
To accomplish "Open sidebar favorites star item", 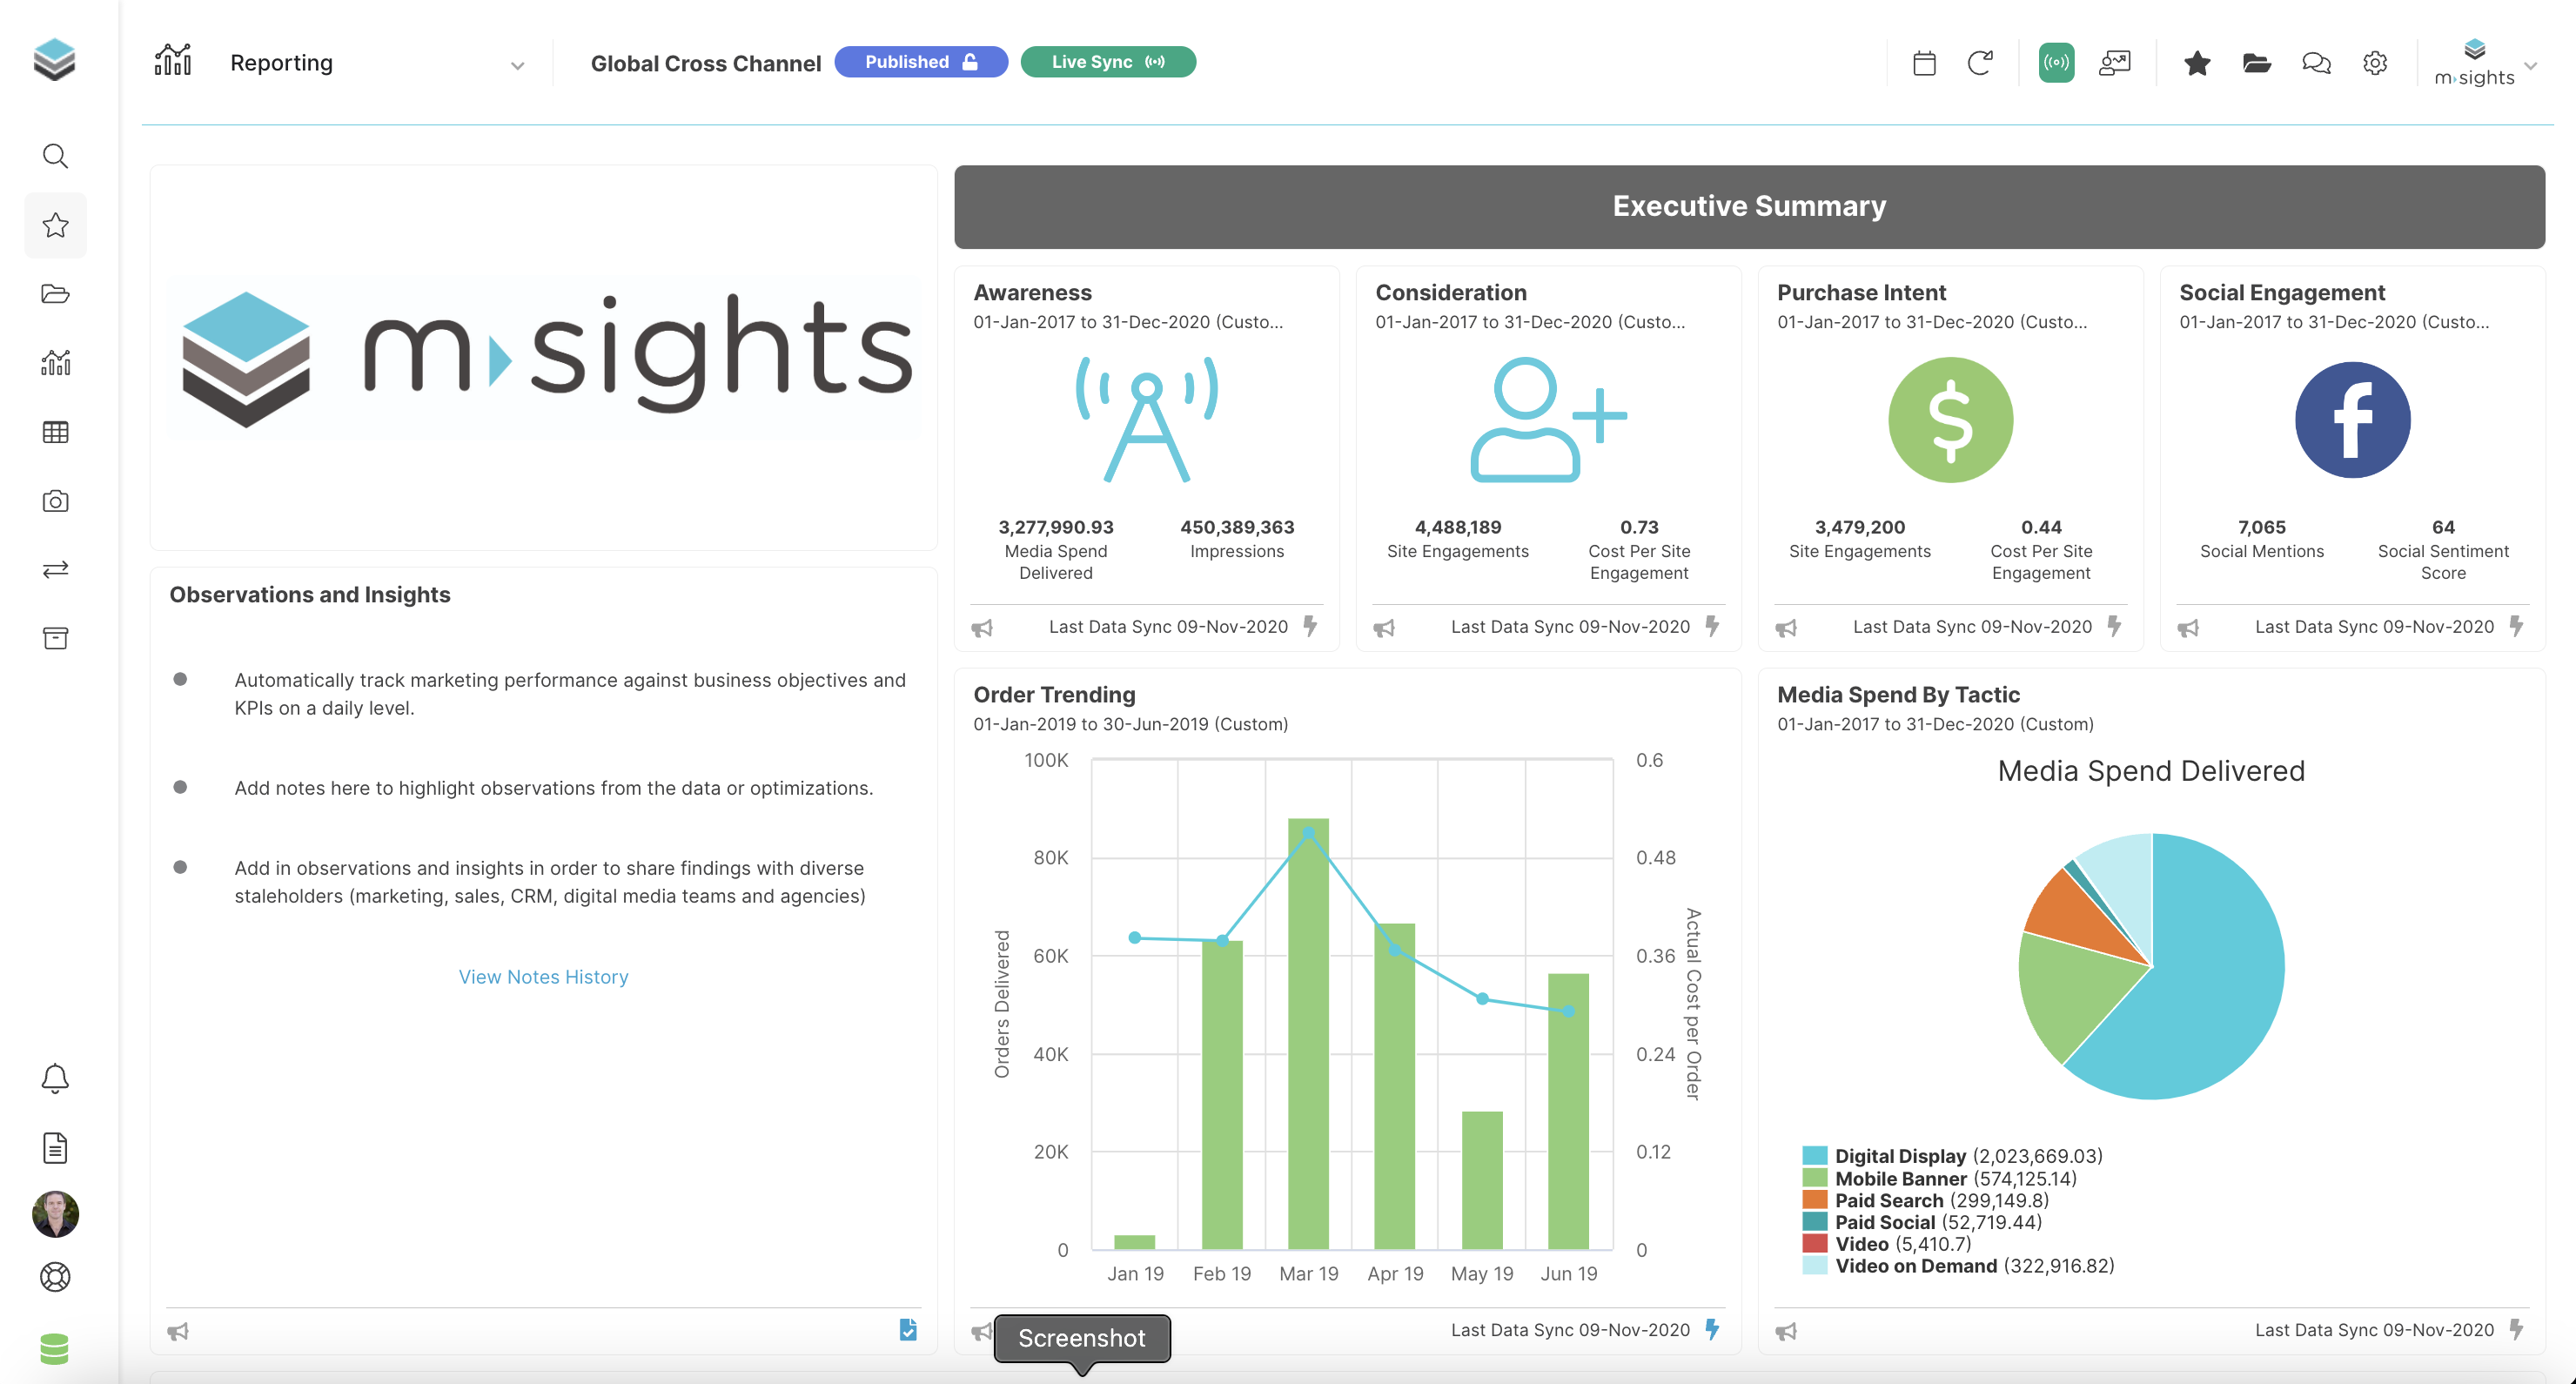I will click(55, 225).
